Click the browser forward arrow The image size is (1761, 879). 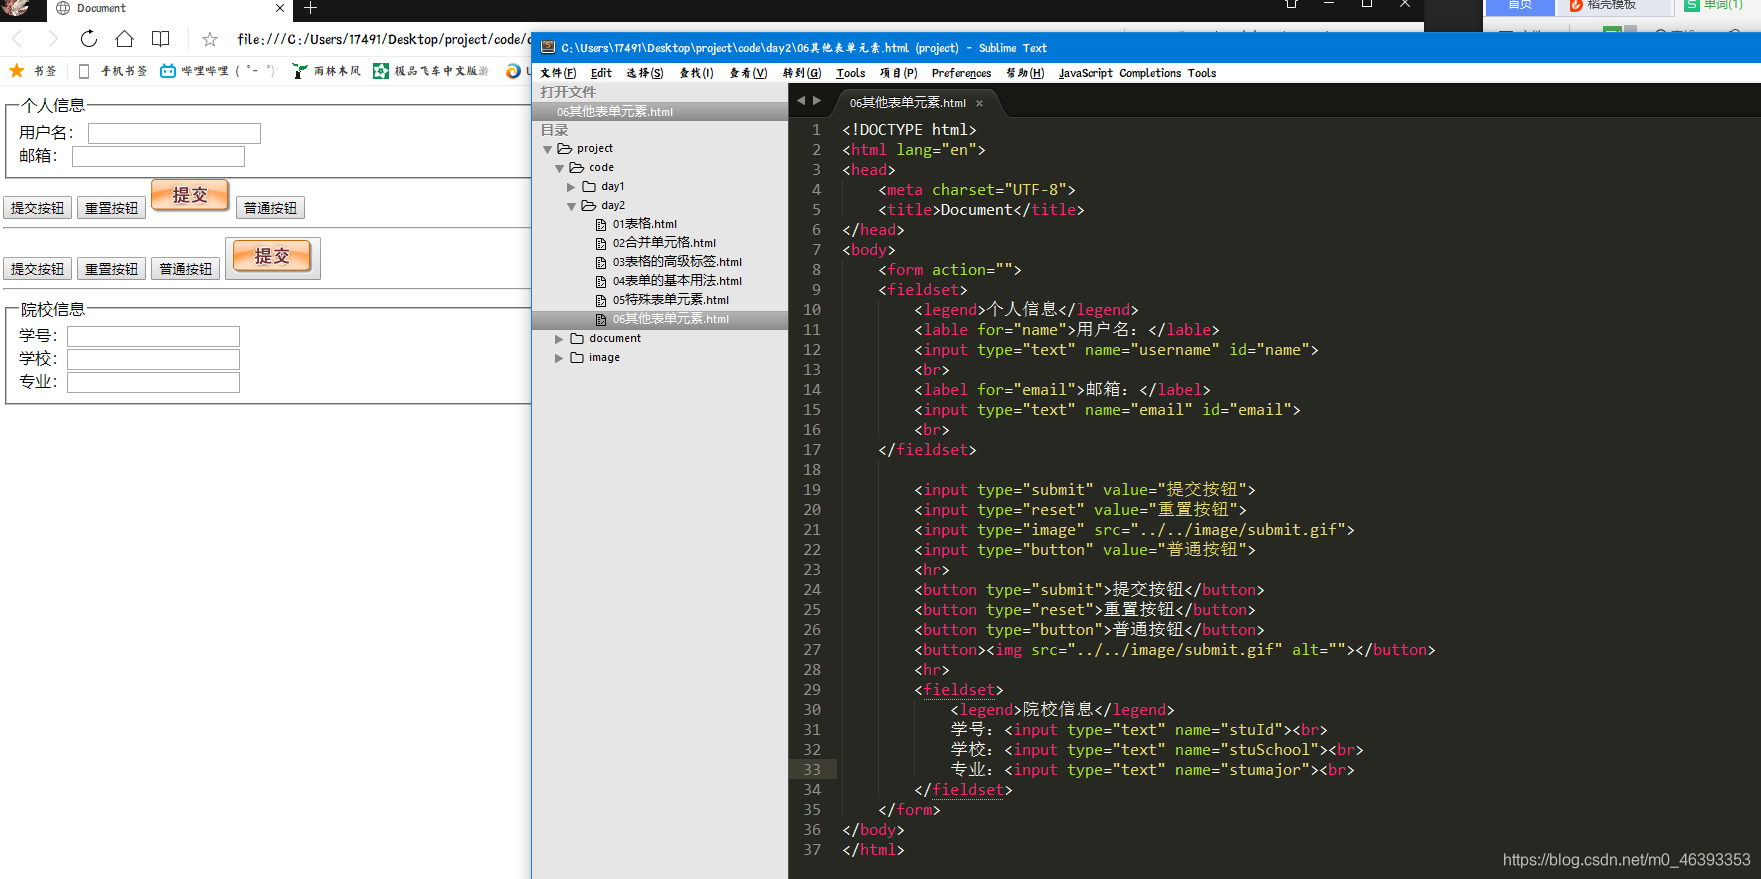(x=53, y=39)
